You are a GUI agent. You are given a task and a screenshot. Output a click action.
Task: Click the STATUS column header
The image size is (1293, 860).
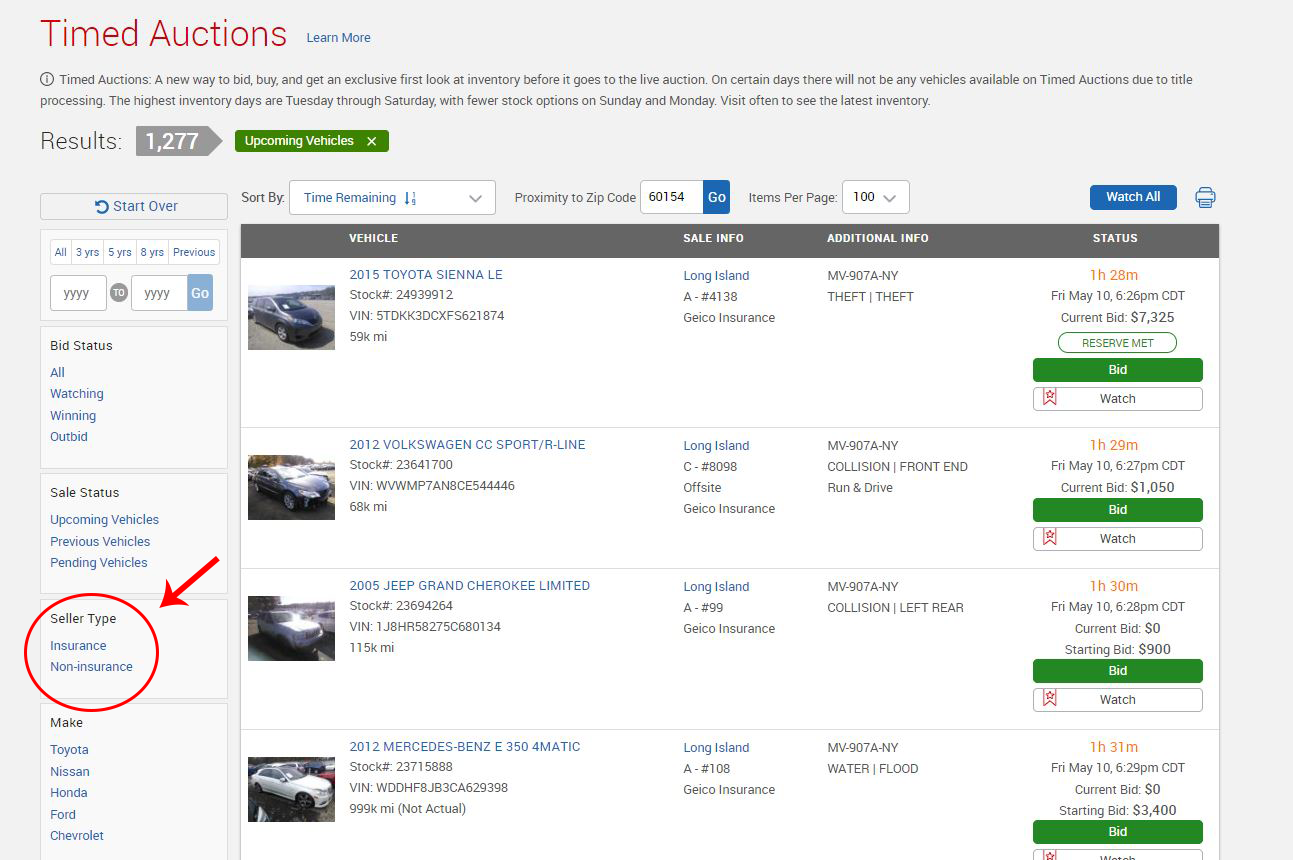(x=1115, y=238)
